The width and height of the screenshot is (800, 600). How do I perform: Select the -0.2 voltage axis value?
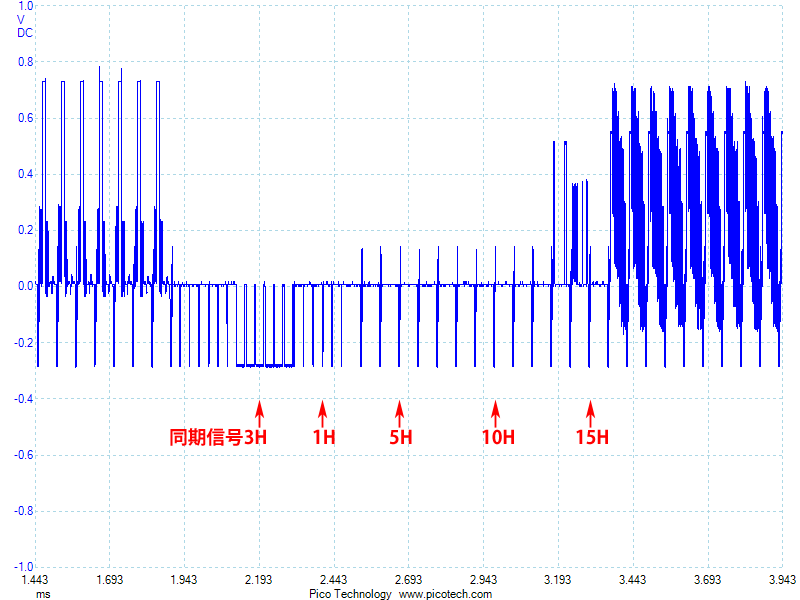coord(24,342)
